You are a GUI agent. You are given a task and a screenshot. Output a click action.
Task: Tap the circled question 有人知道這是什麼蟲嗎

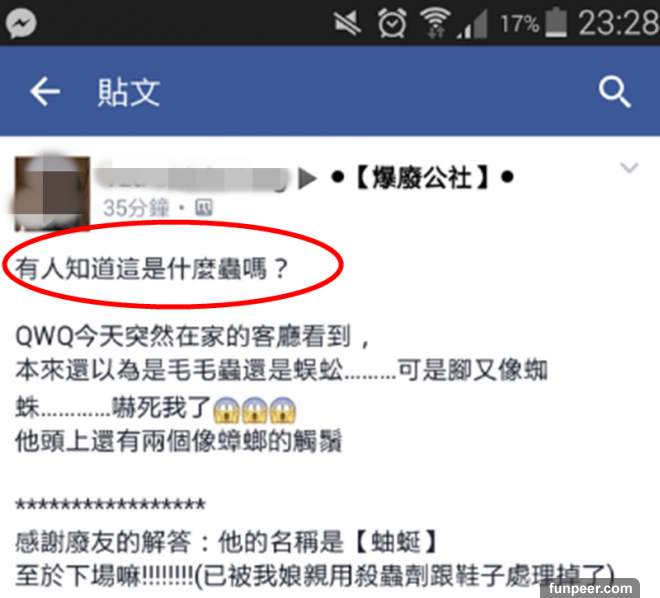point(152,268)
